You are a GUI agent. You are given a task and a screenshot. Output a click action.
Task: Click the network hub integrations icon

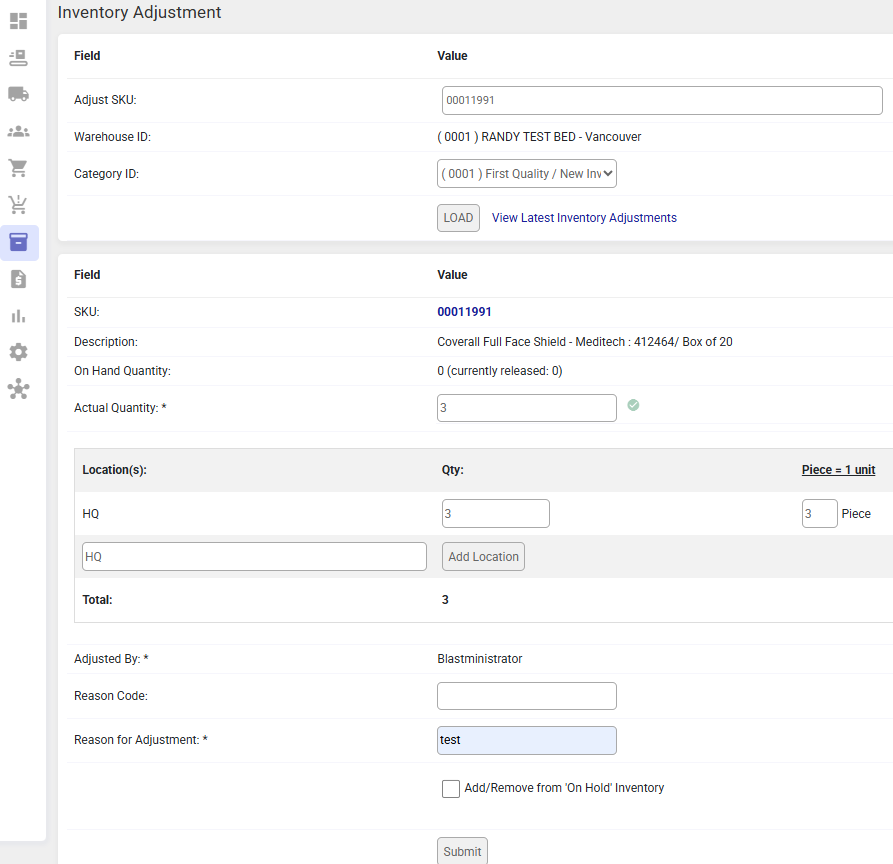point(19,389)
